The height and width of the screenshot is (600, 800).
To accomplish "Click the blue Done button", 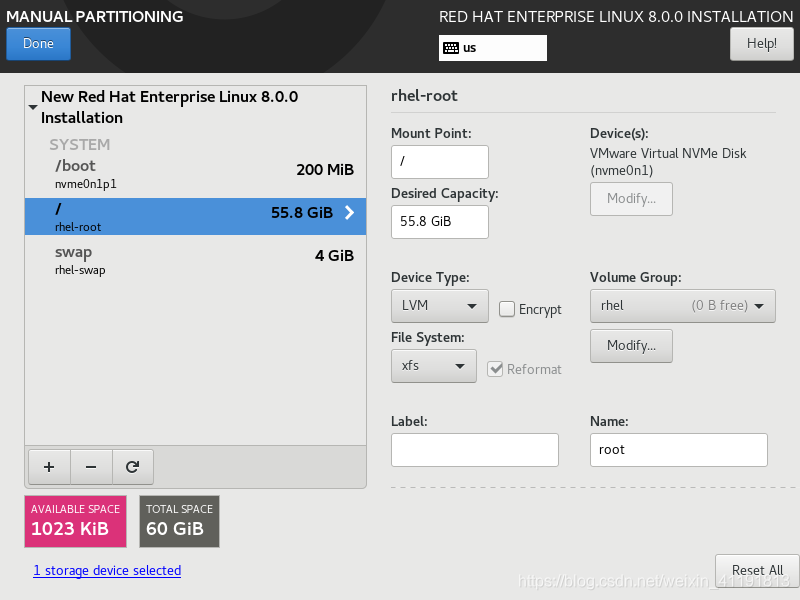I will coord(38,44).
